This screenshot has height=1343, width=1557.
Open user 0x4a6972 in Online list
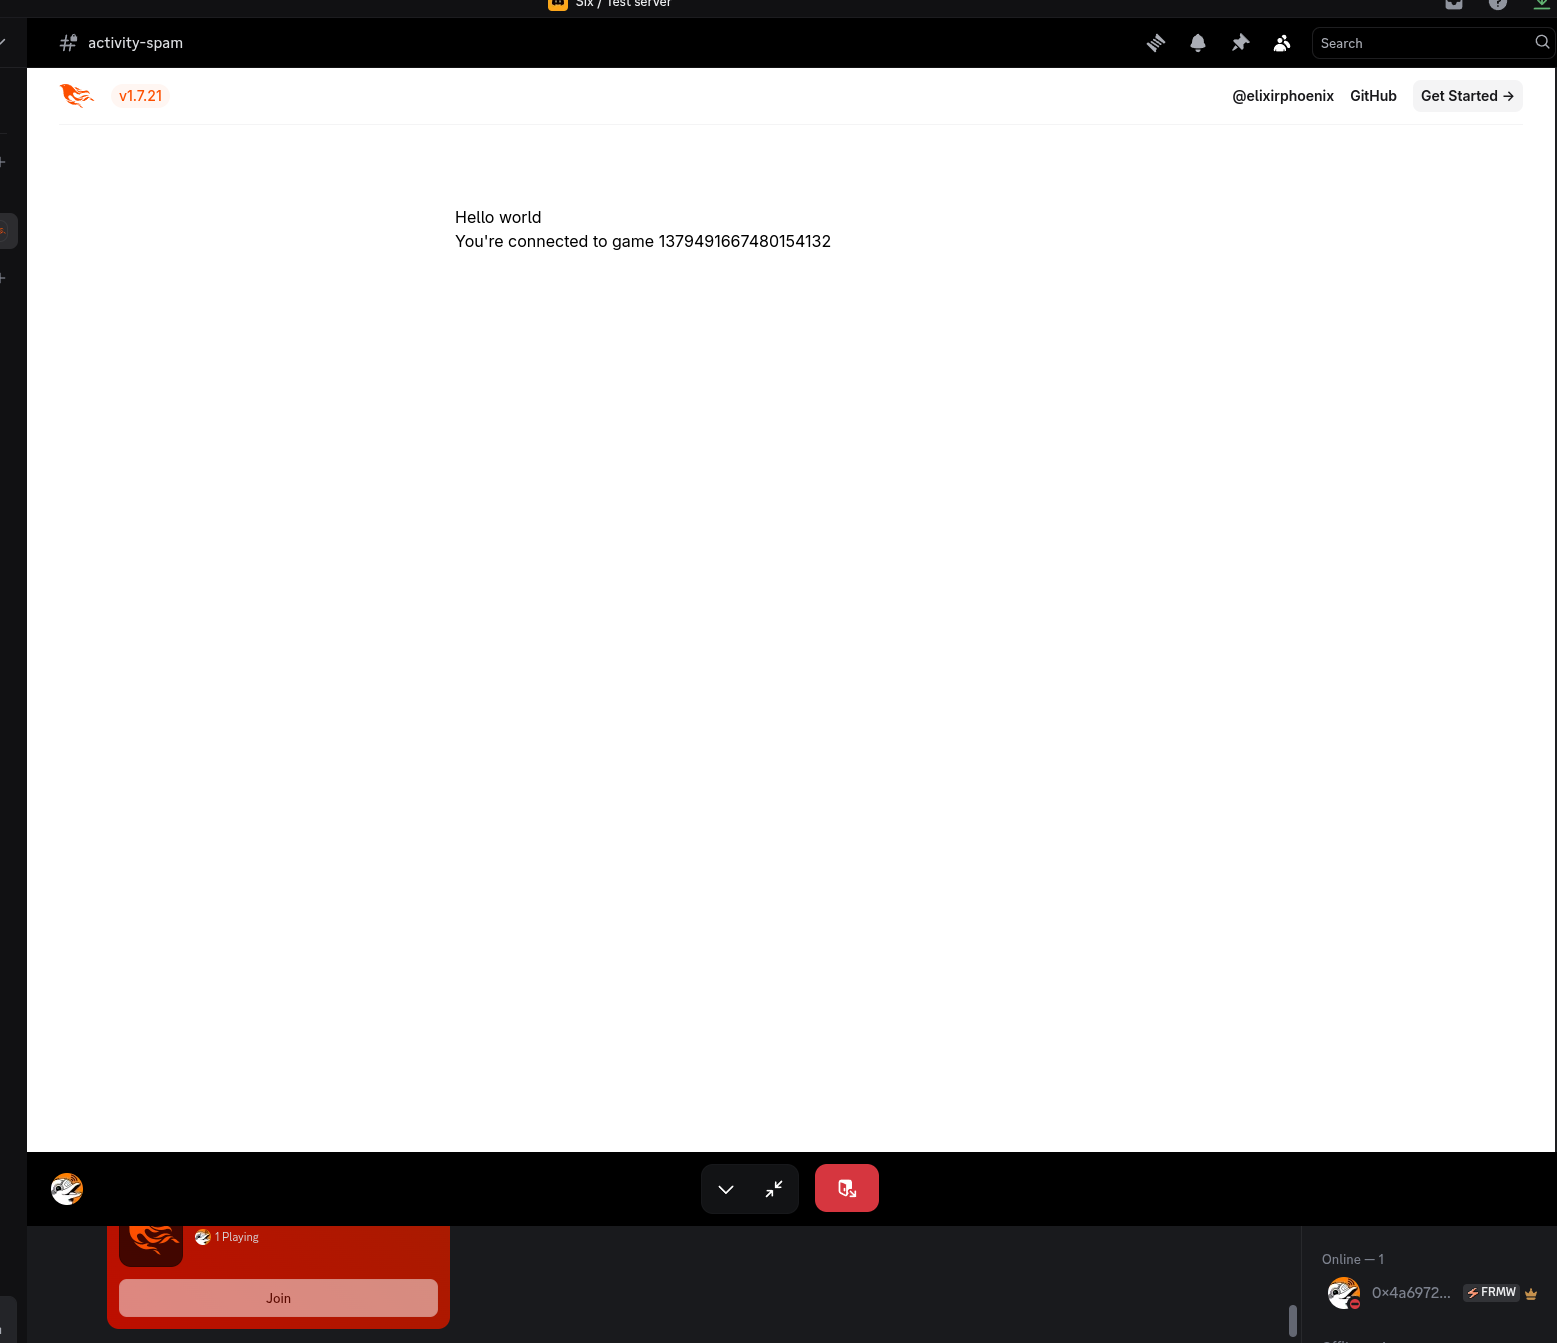(x=1410, y=1293)
